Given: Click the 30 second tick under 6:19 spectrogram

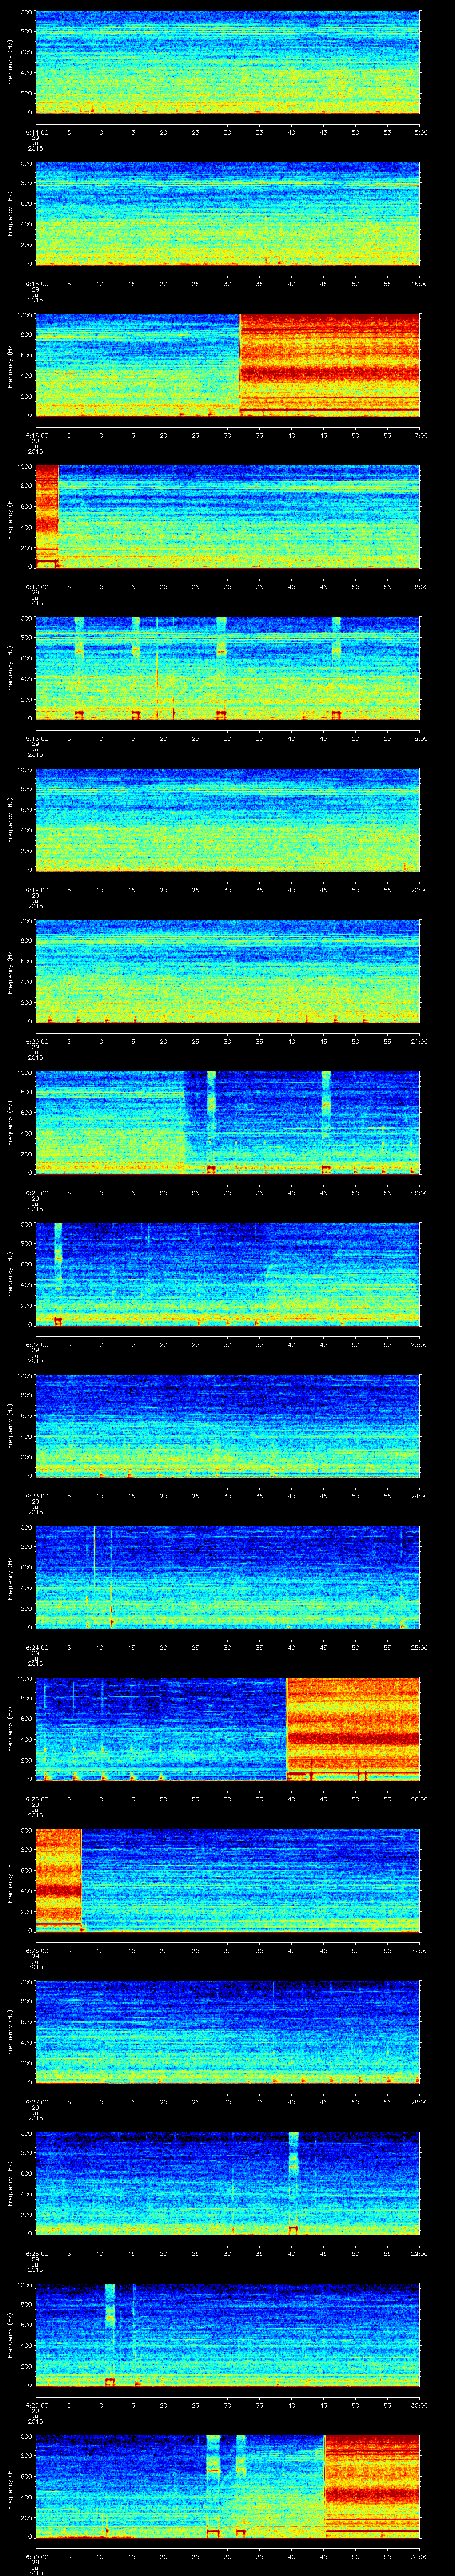Looking at the screenshot, I should pyautogui.click(x=228, y=889).
